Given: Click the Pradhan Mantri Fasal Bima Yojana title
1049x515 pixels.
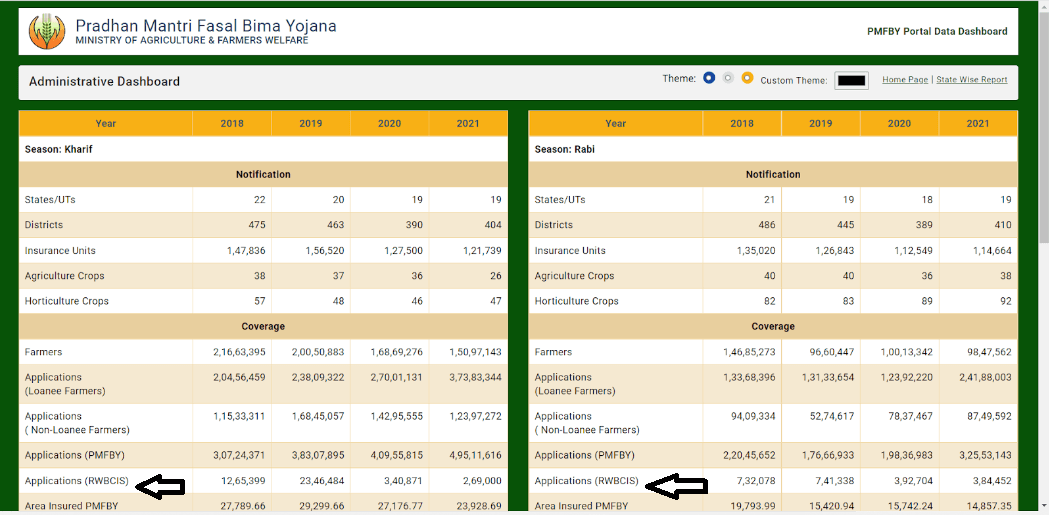Looking at the screenshot, I should tap(206, 26).
